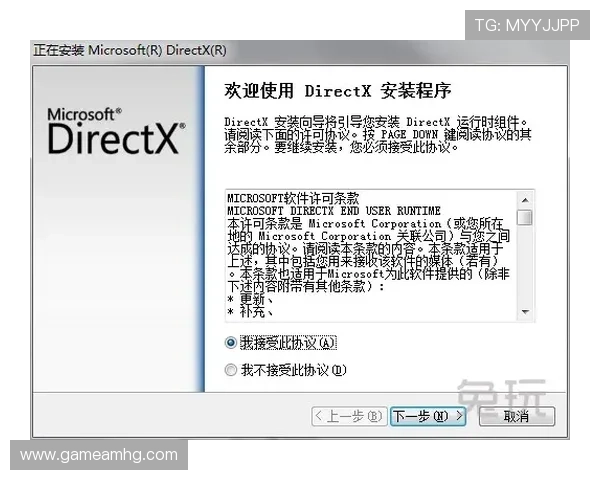Click the title bar text '正在安装 Microsoft(R) DirectX(R)'
Screen dimensions: 600x480
[130, 51]
